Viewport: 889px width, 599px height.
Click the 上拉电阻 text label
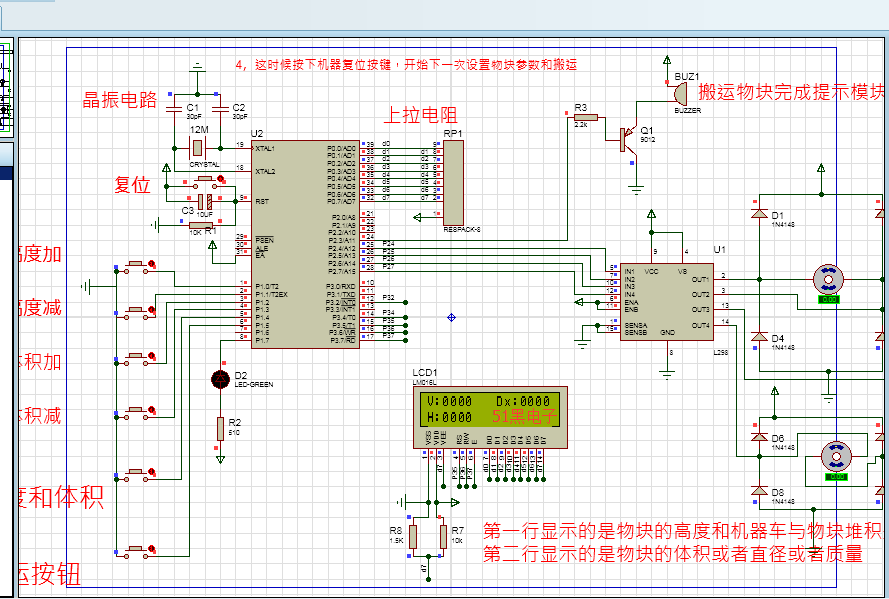click(420, 115)
